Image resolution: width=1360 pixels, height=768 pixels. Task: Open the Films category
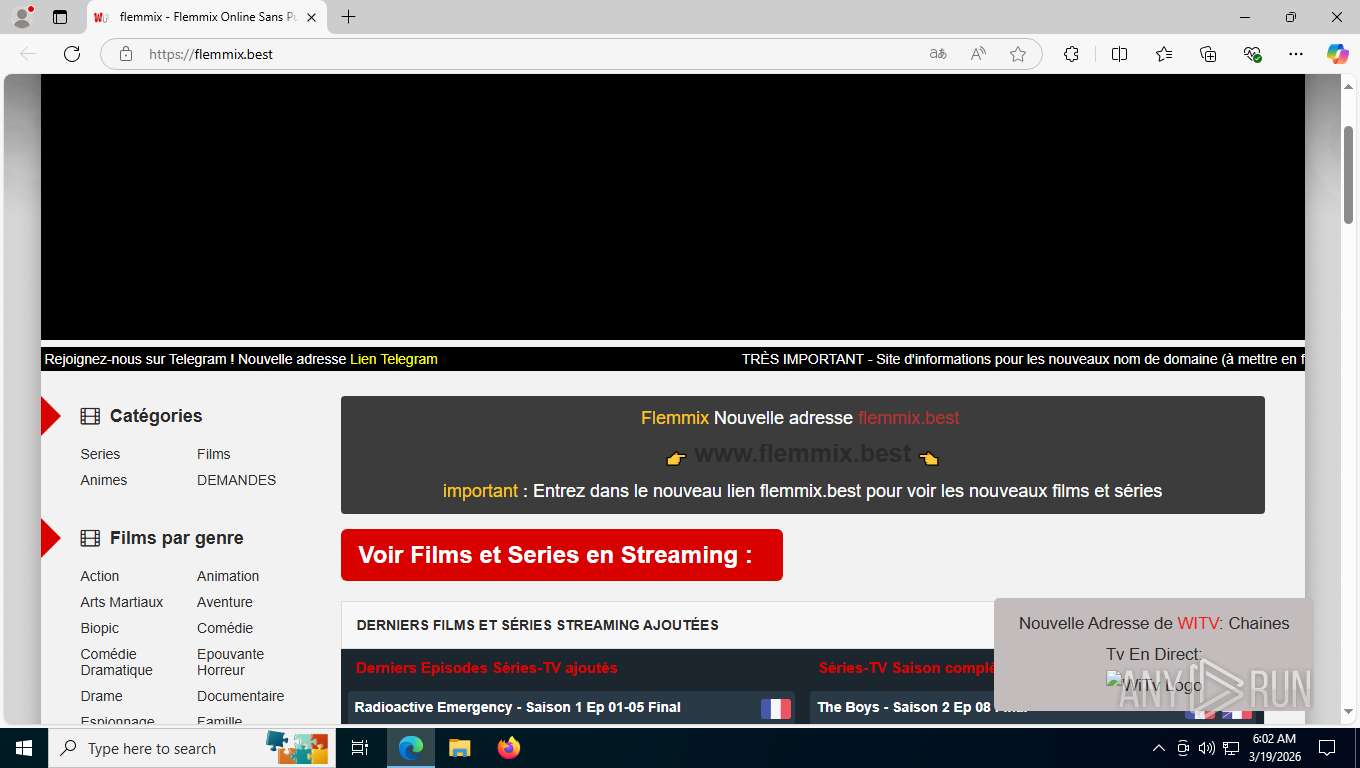(x=214, y=454)
